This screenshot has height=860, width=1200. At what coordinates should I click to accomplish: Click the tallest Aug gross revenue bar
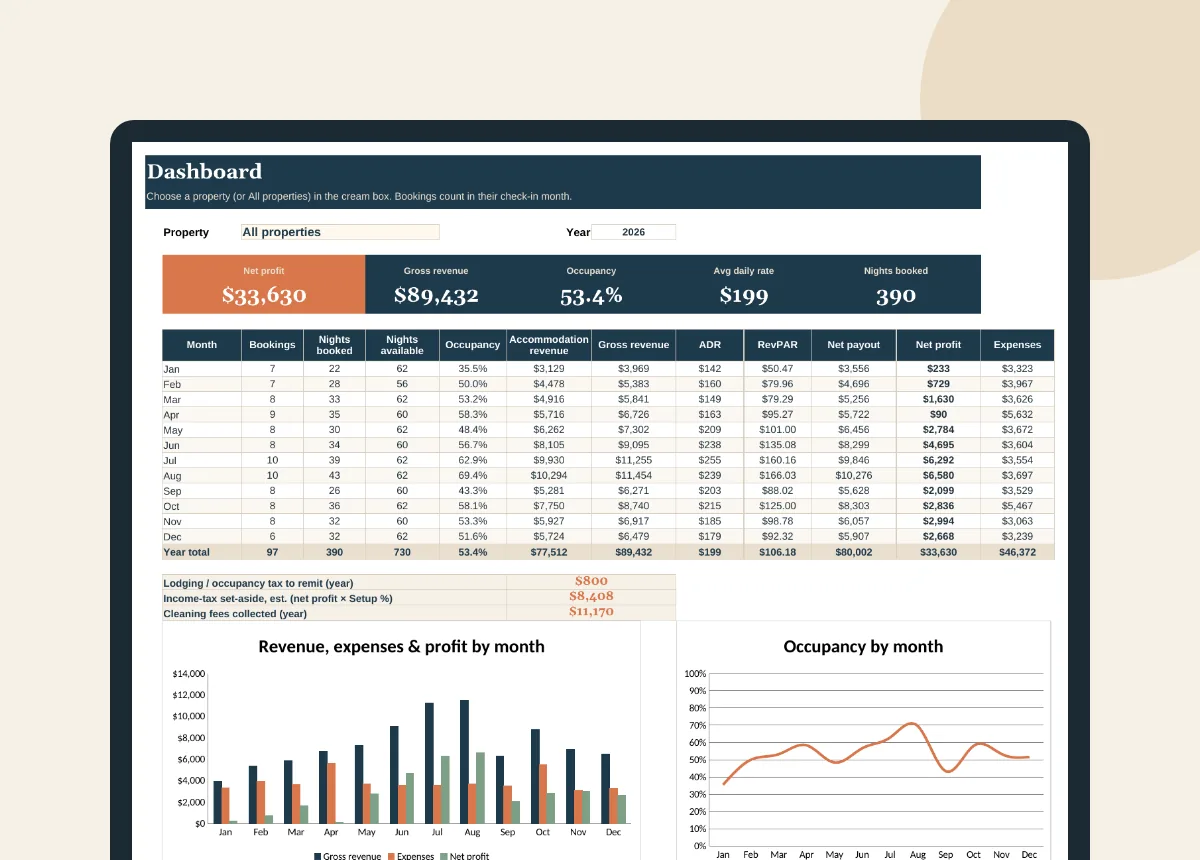tap(464, 761)
